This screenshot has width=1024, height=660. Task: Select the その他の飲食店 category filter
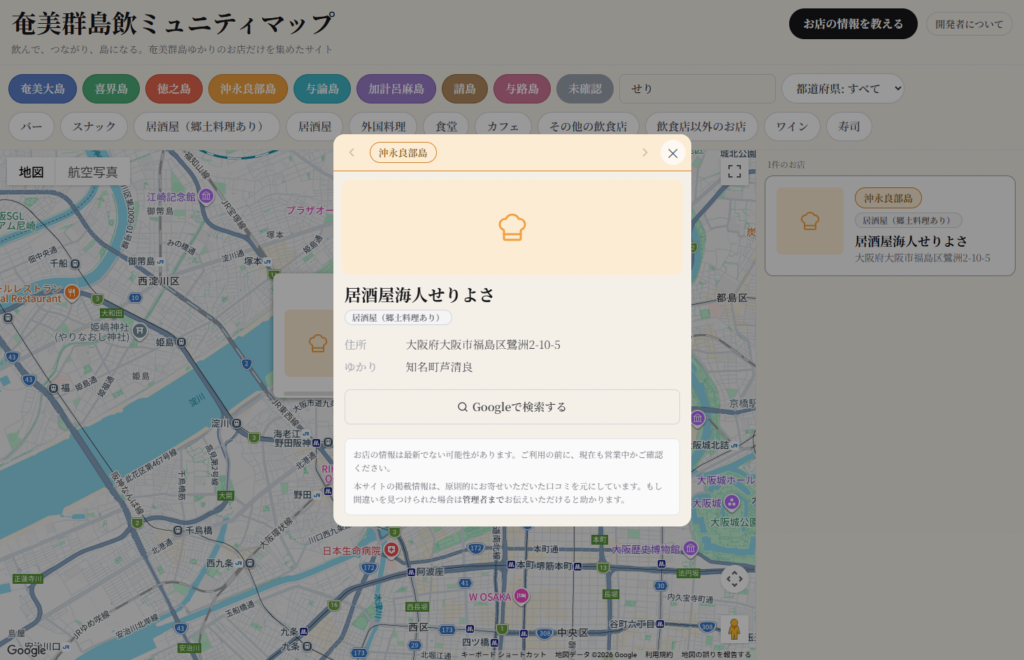coord(588,127)
